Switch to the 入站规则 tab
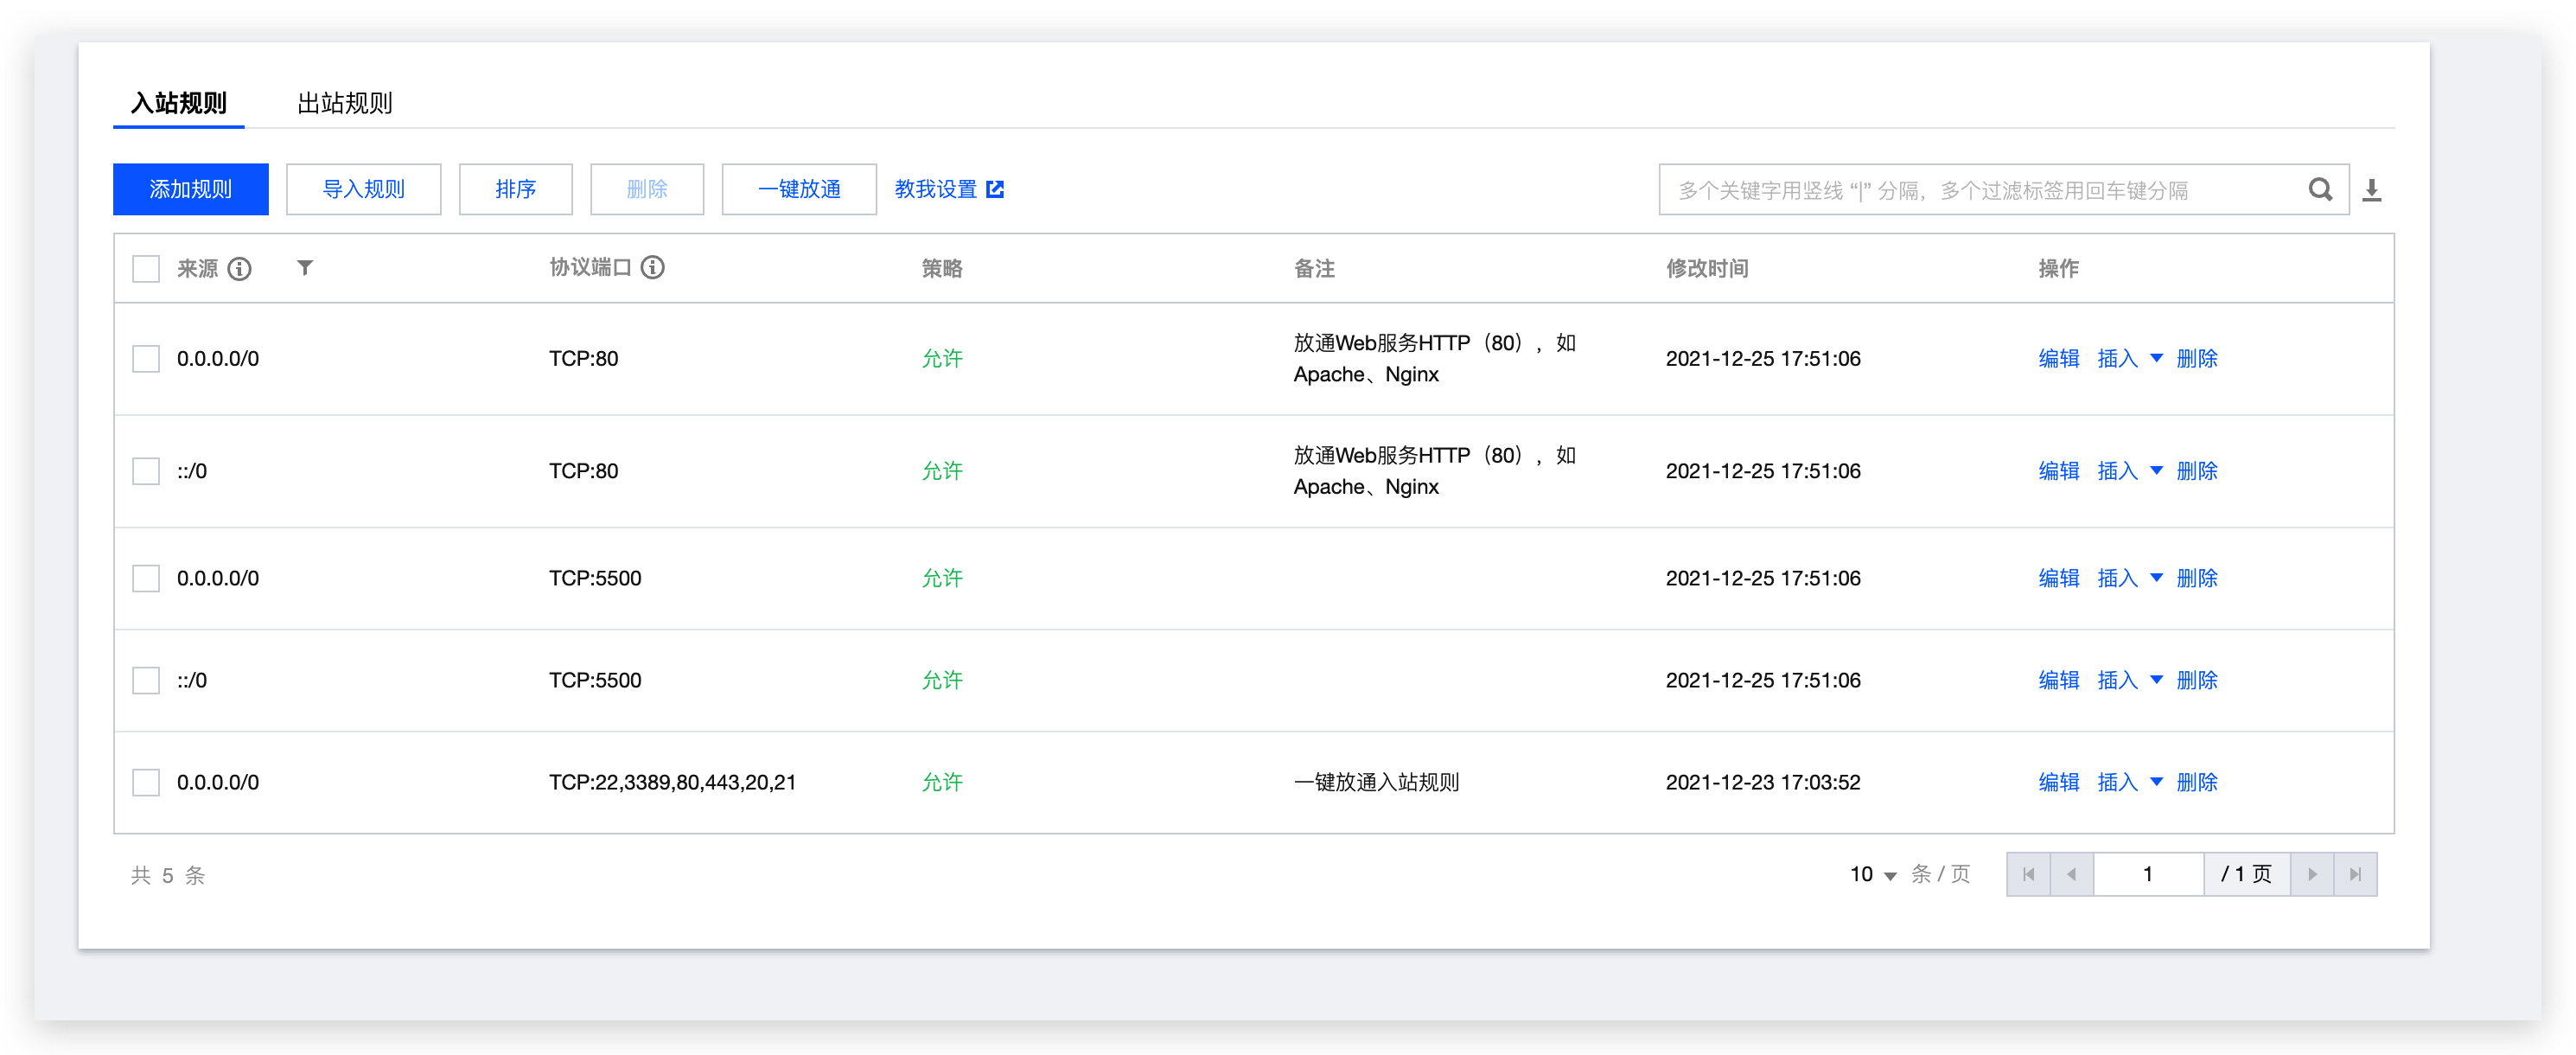2576x1055 pixels. 179,103
